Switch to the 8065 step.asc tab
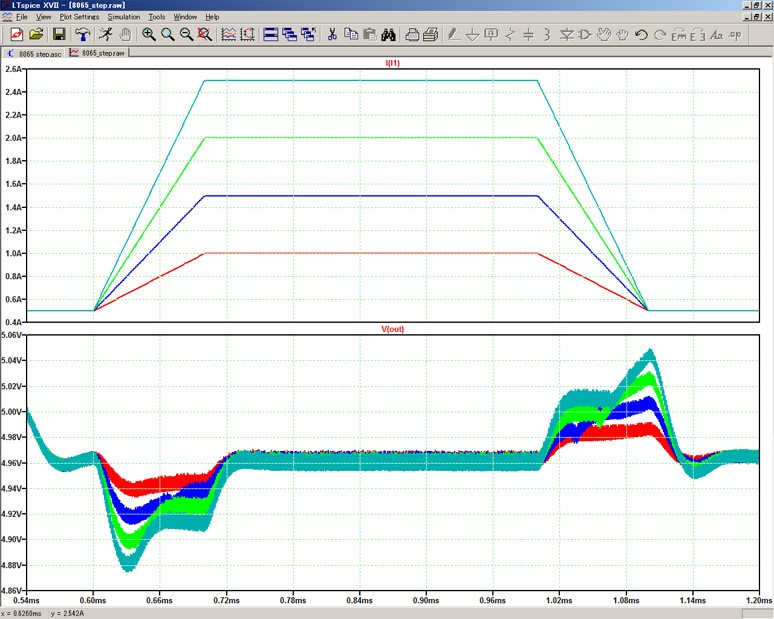Viewport: 774px width, 619px height. coord(34,52)
